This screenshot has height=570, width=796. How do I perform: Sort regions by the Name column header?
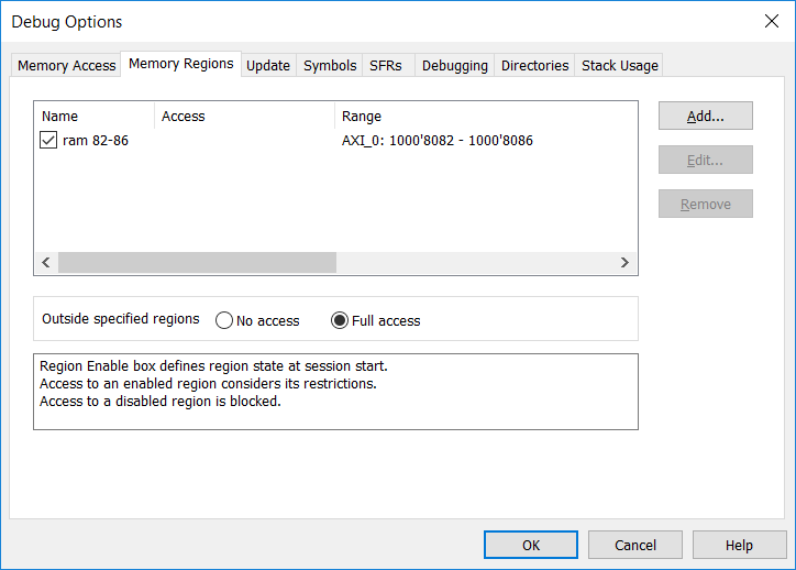[x=94, y=116]
